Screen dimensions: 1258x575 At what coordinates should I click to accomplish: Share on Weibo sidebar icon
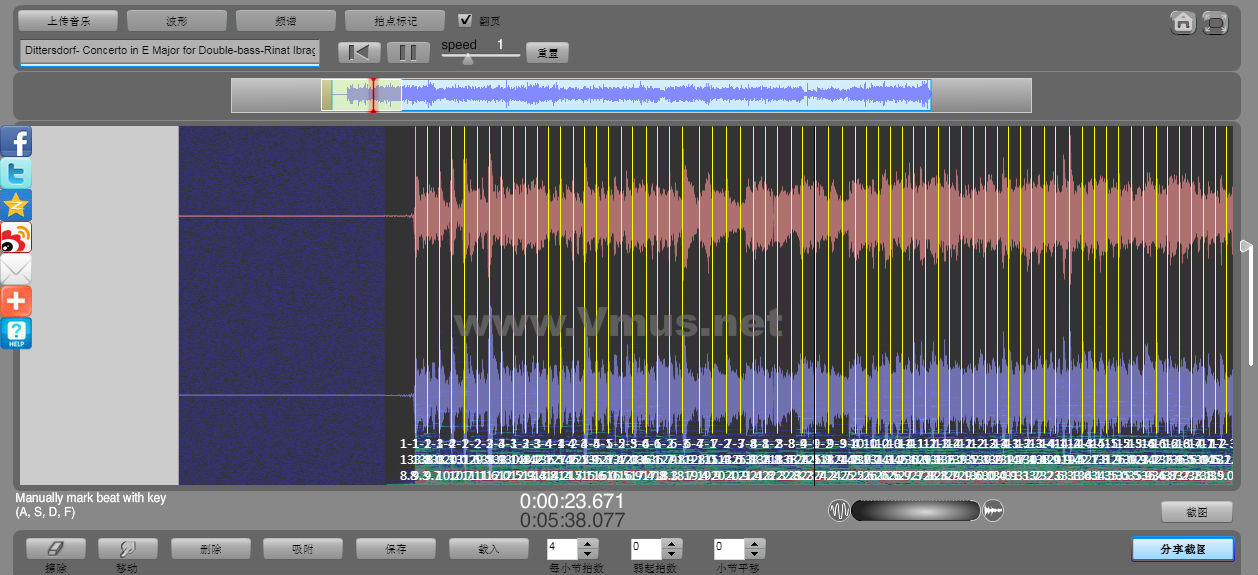point(16,237)
